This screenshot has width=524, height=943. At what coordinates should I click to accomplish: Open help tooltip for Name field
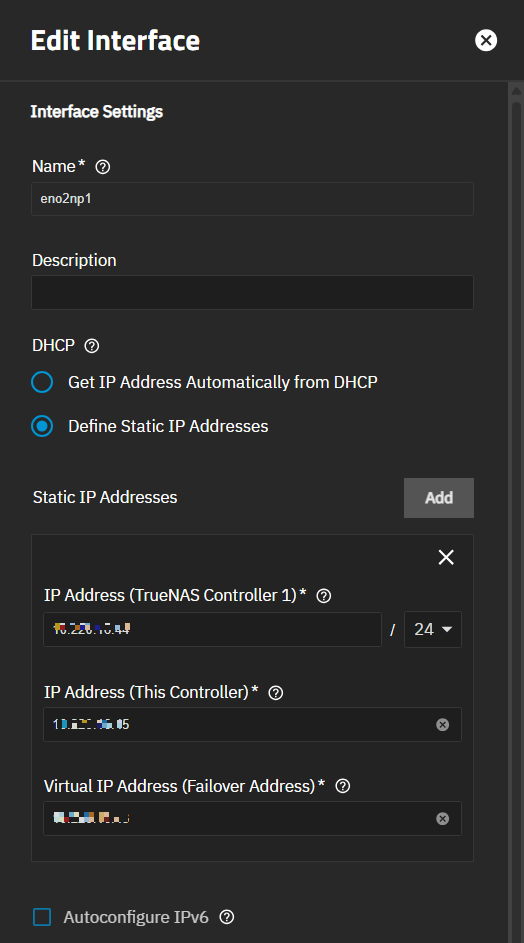point(103,167)
